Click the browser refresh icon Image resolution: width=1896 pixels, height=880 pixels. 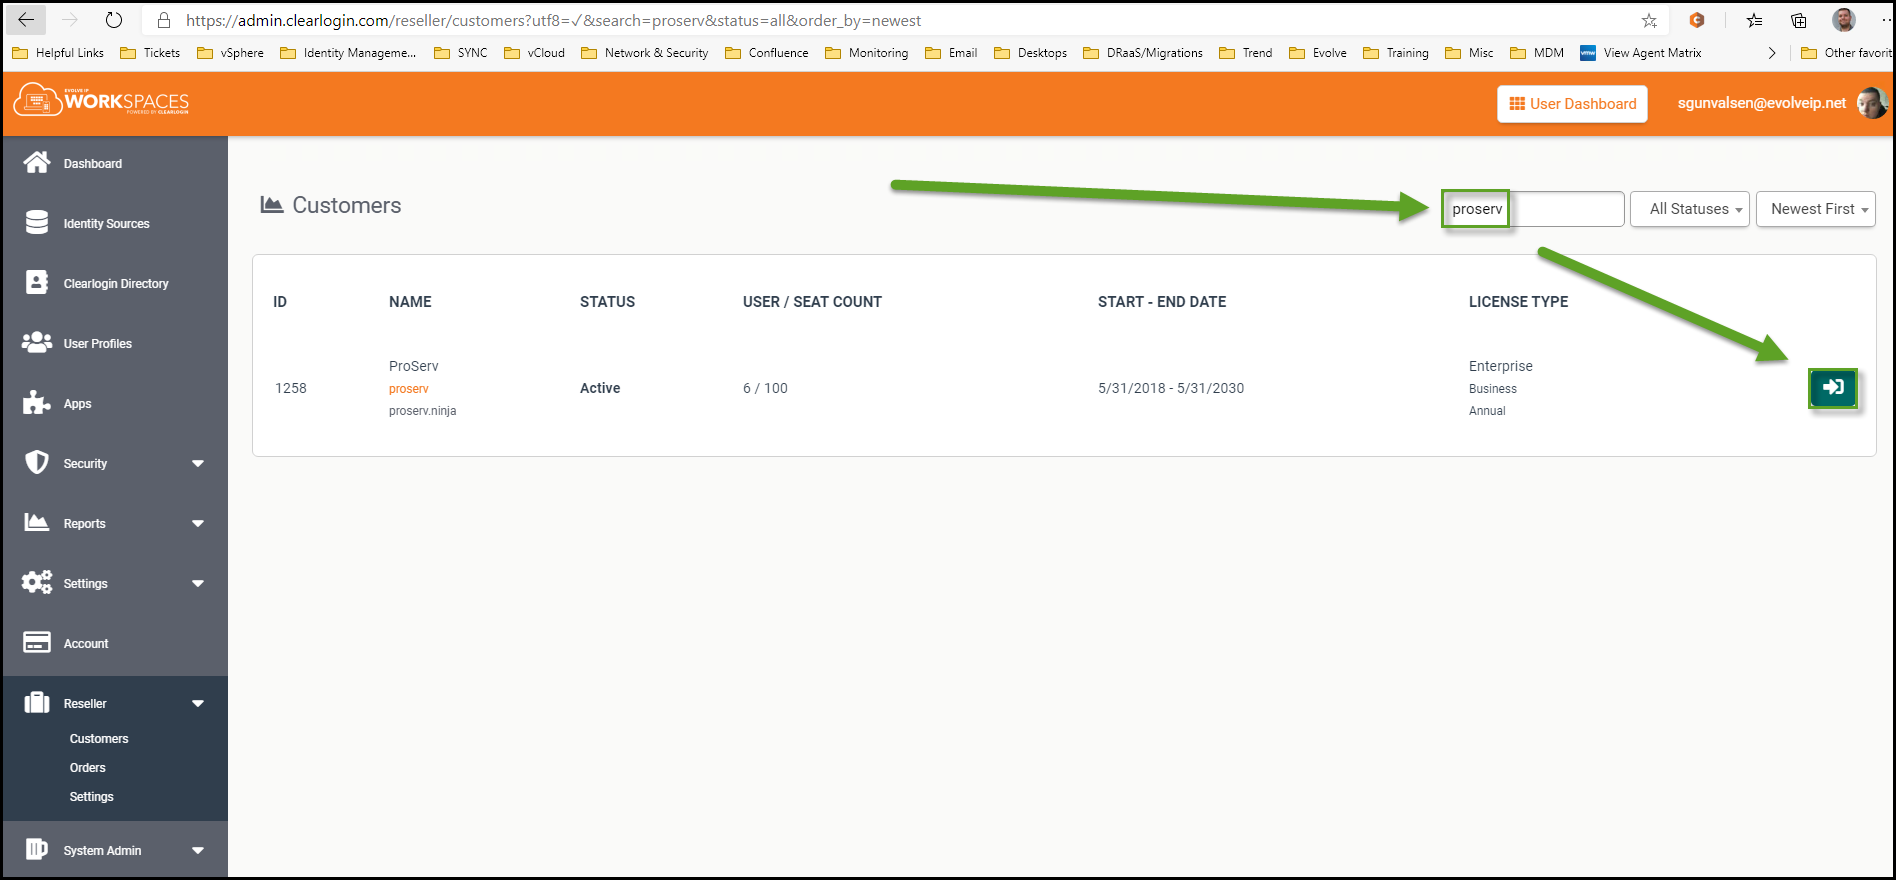(x=114, y=20)
